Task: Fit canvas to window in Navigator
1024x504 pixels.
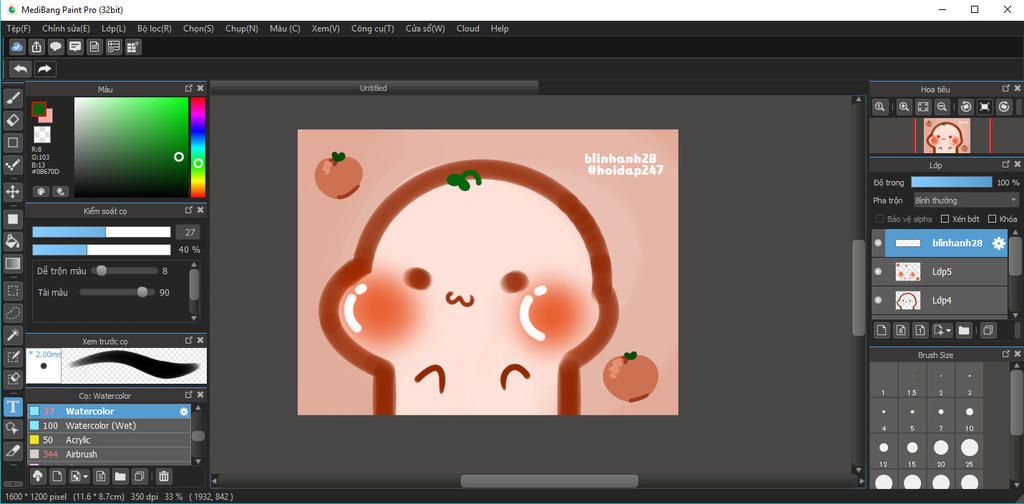Action: click(x=923, y=106)
